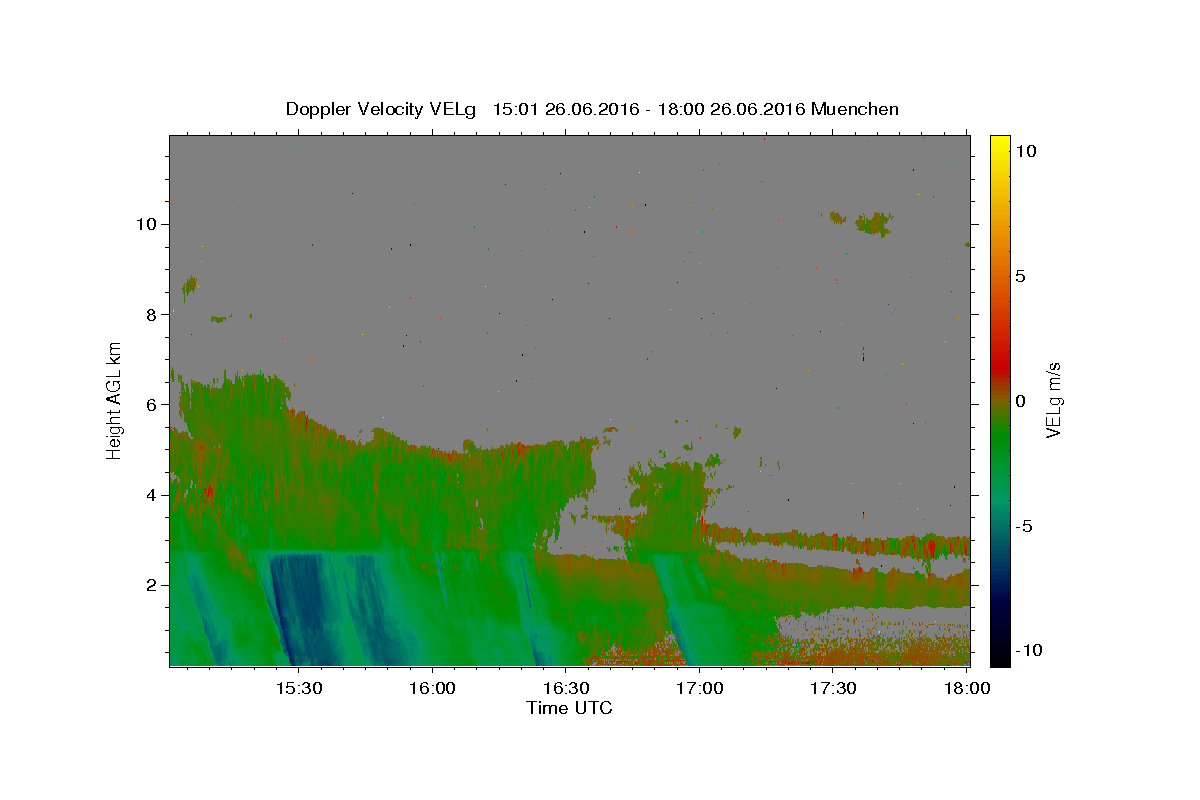This screenshot has width=1200, height=800.
Task: Click the 17:30 time axis label
Action: click(x=833, y=689)
